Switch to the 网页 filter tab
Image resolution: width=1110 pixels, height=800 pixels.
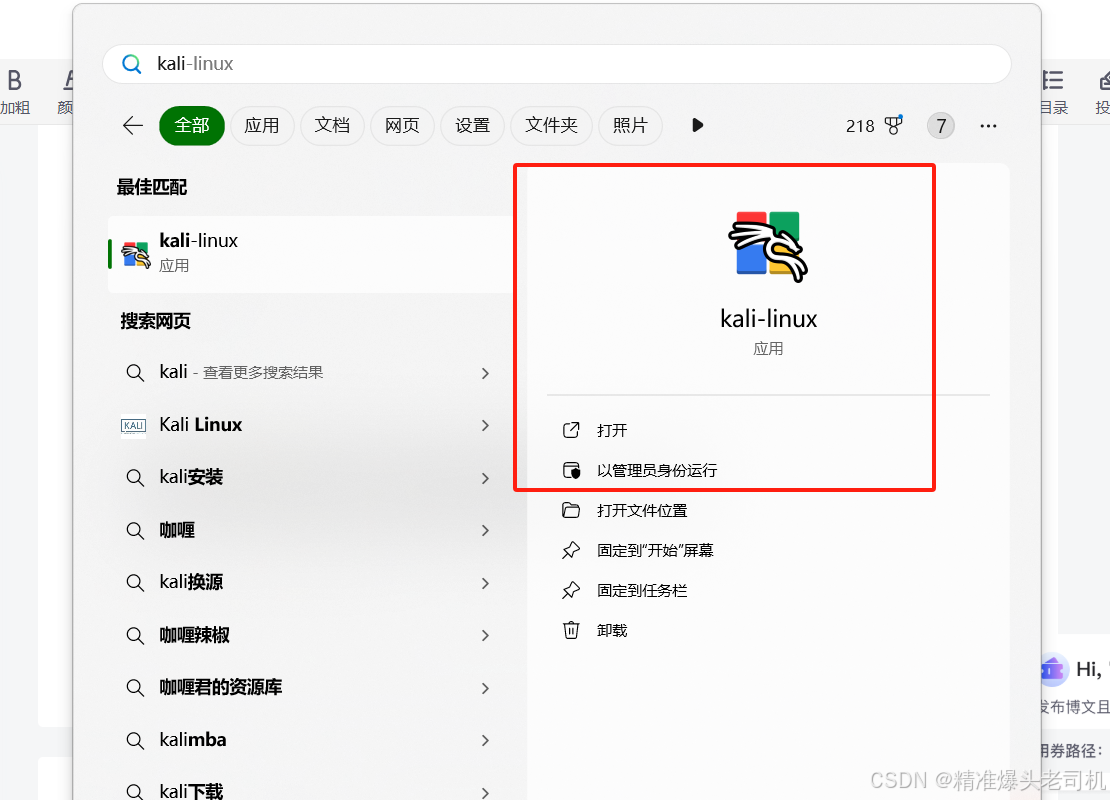402,126
